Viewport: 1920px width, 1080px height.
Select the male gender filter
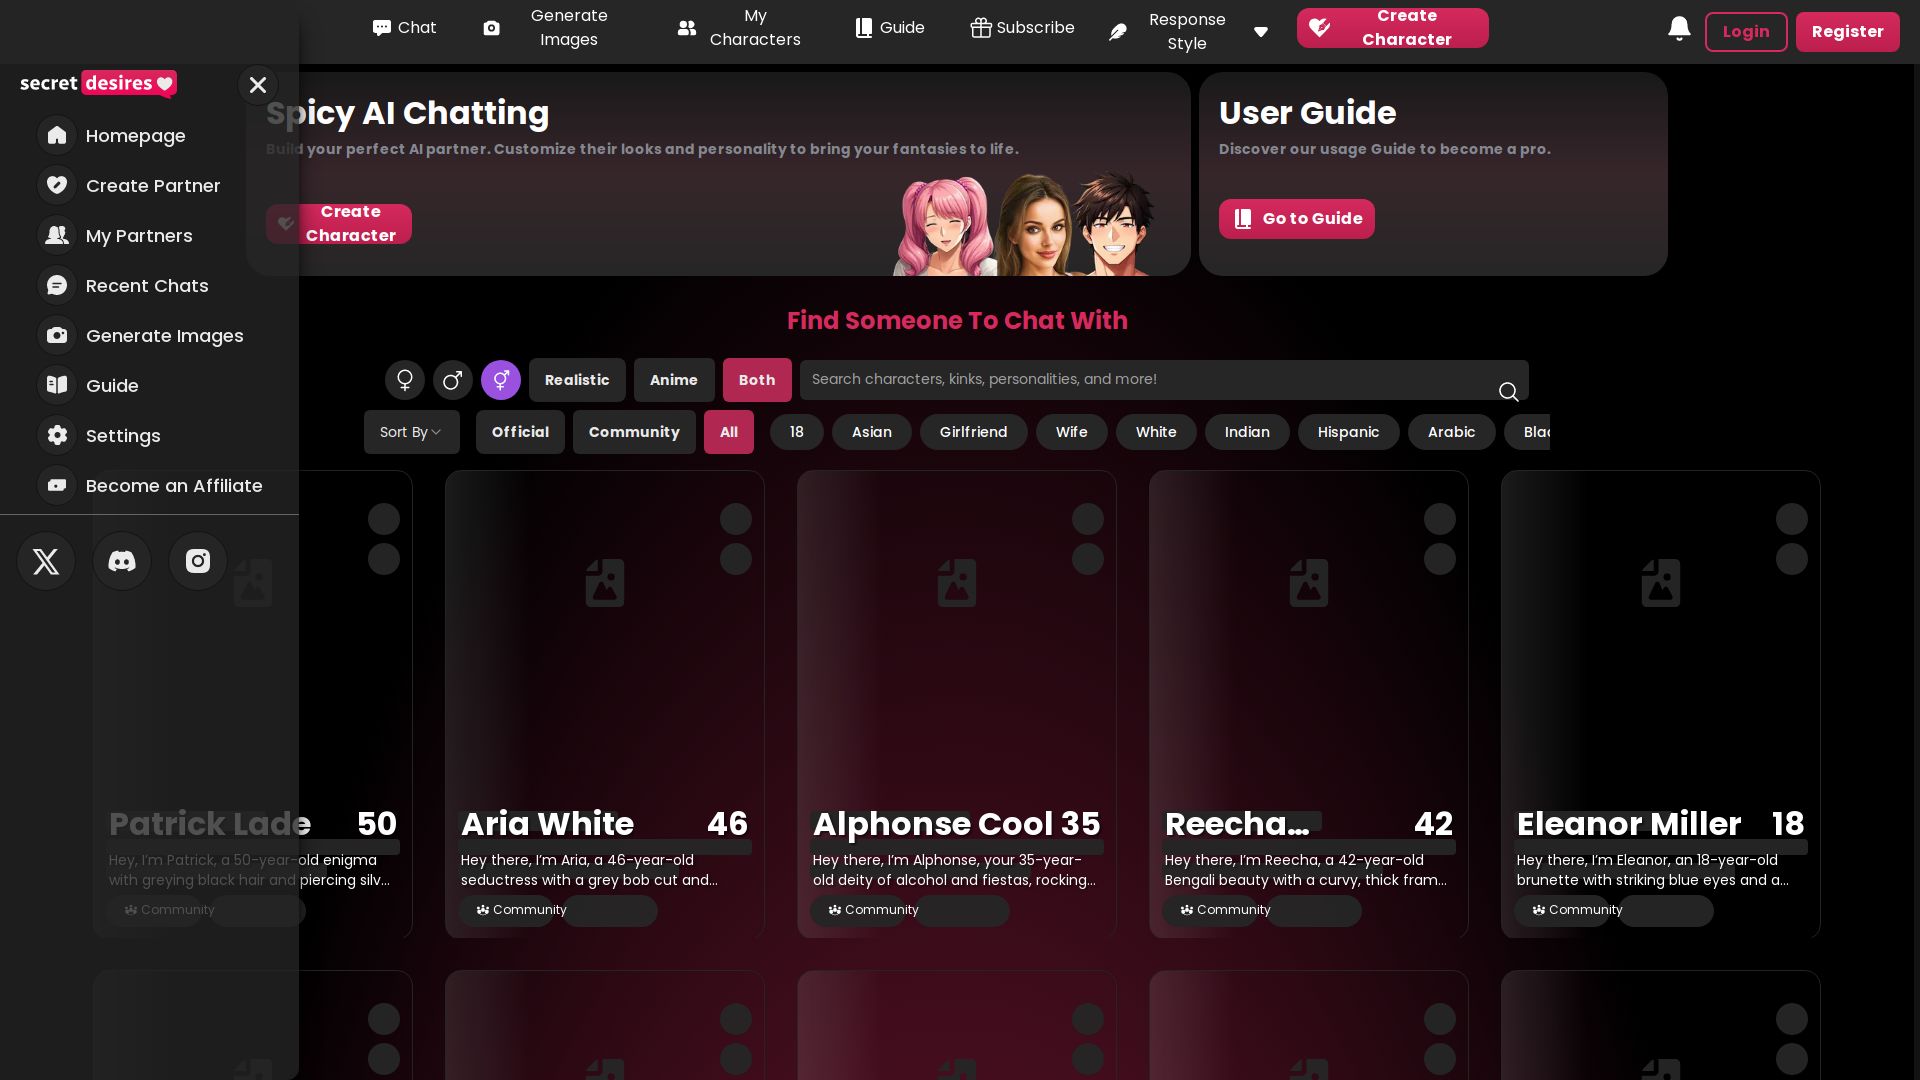click(x=452, y=380)
